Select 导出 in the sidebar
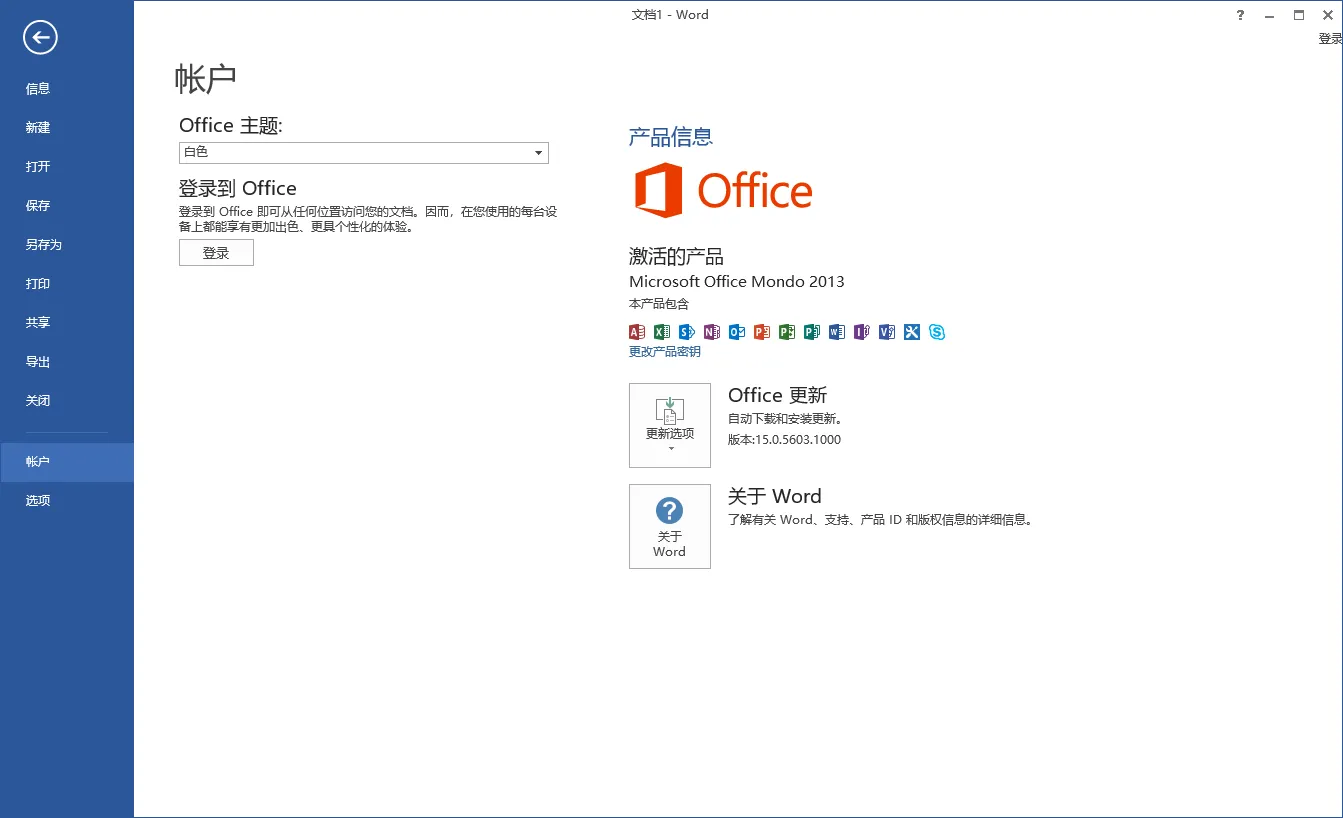 pos(67,361)
